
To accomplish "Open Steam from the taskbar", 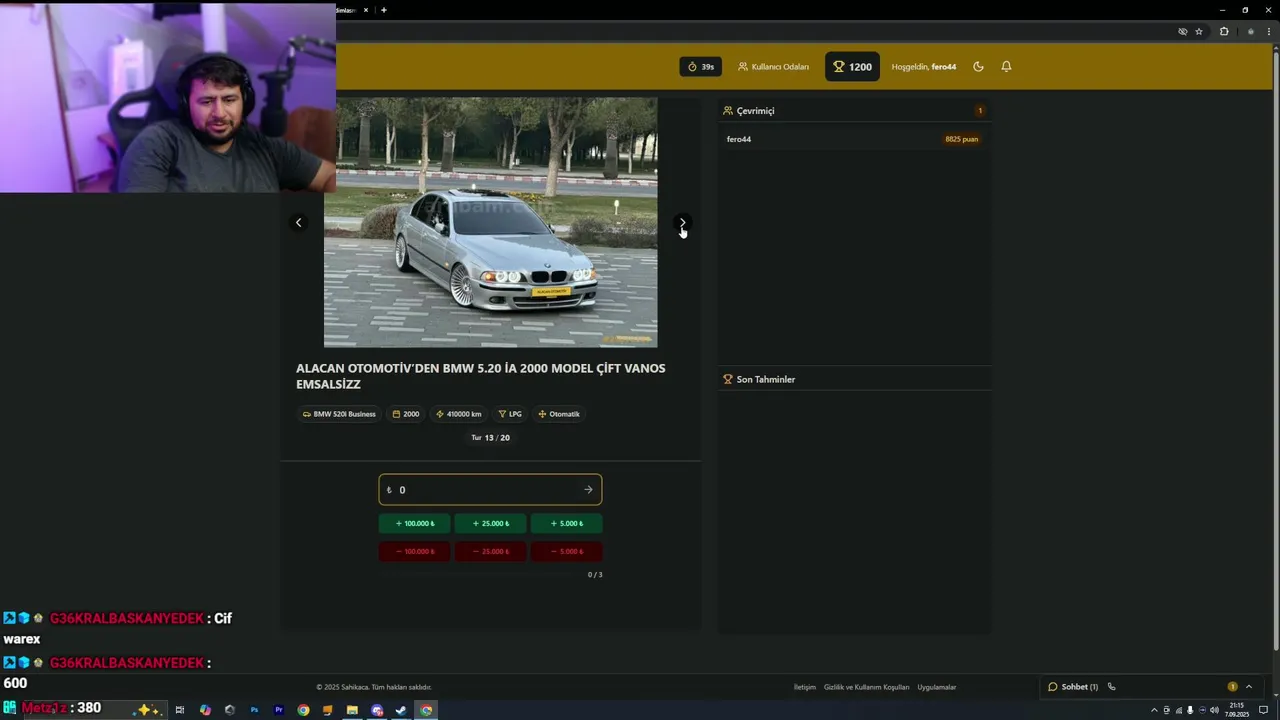I will point(401,710).
